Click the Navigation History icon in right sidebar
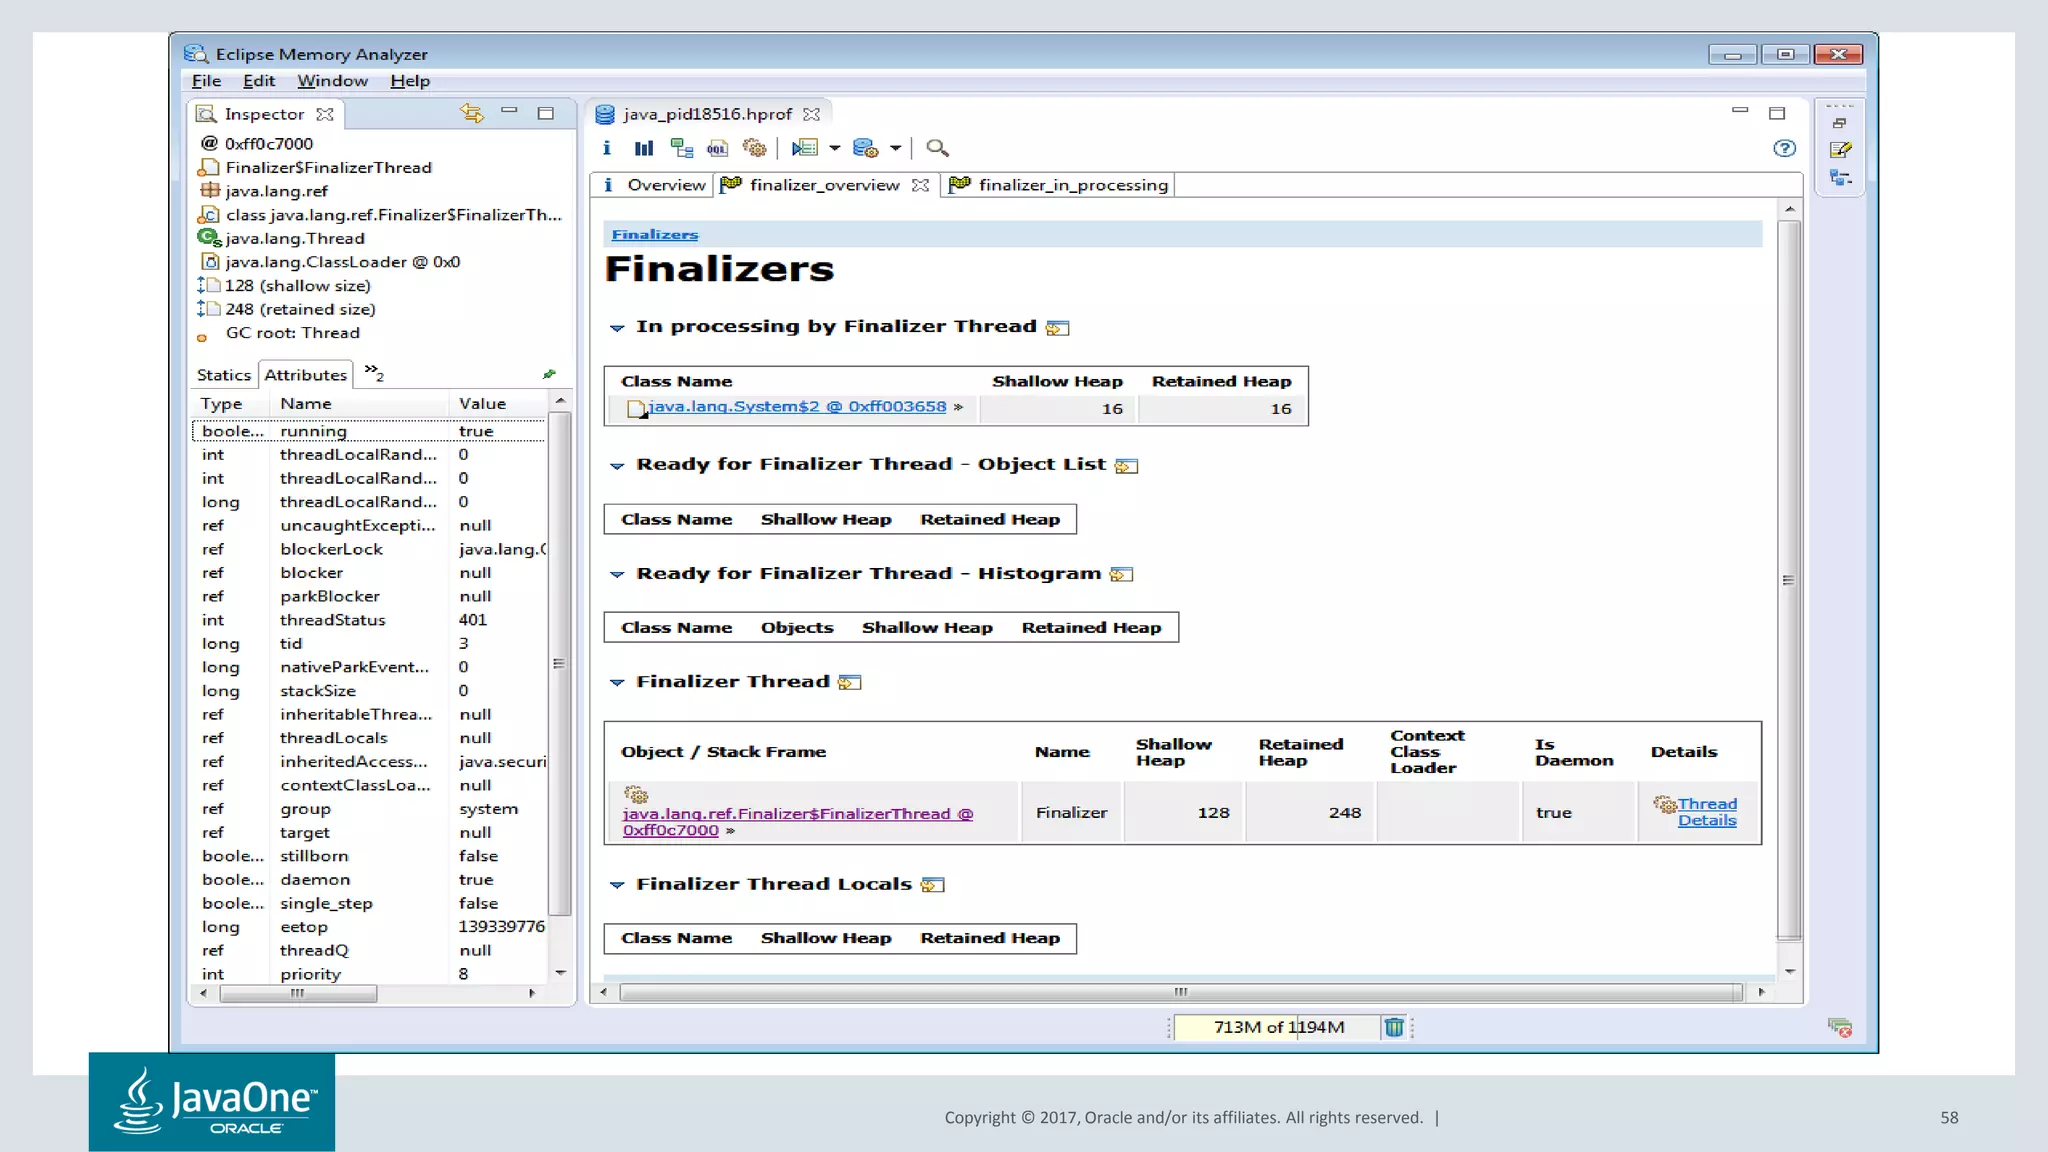This screenshot has height=1152, width=2048. click(x=1840, y=178)
